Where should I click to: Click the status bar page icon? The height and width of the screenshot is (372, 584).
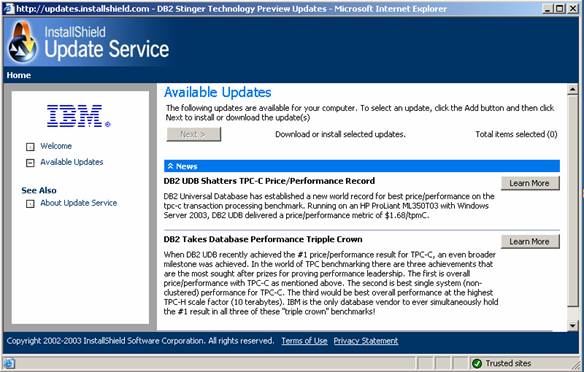pos(9,363)
